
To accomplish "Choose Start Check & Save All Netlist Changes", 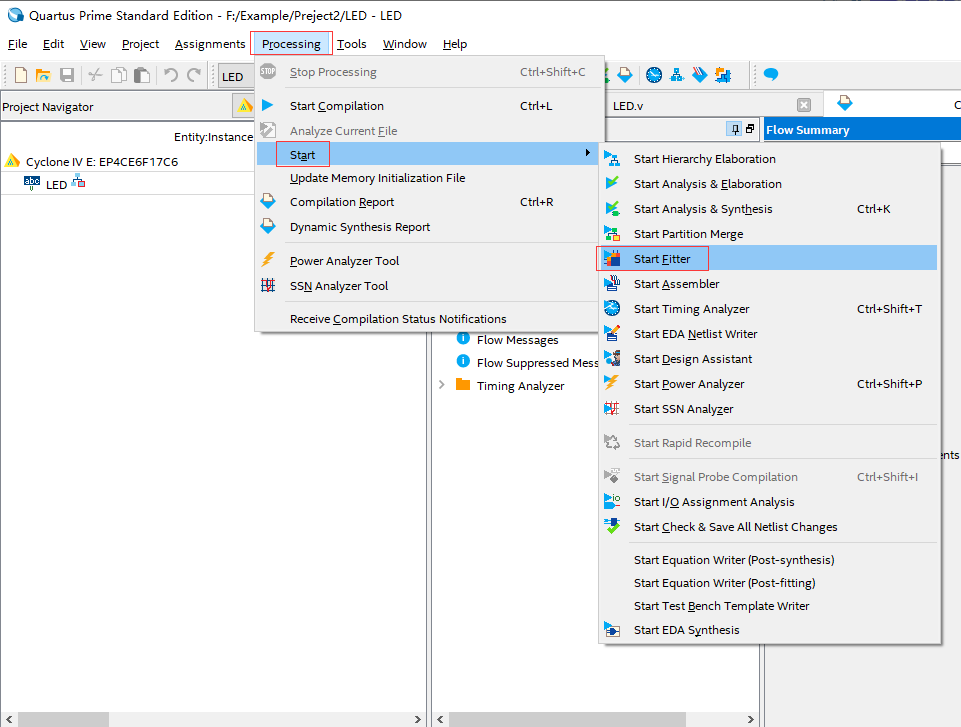I will pos(769,527).
